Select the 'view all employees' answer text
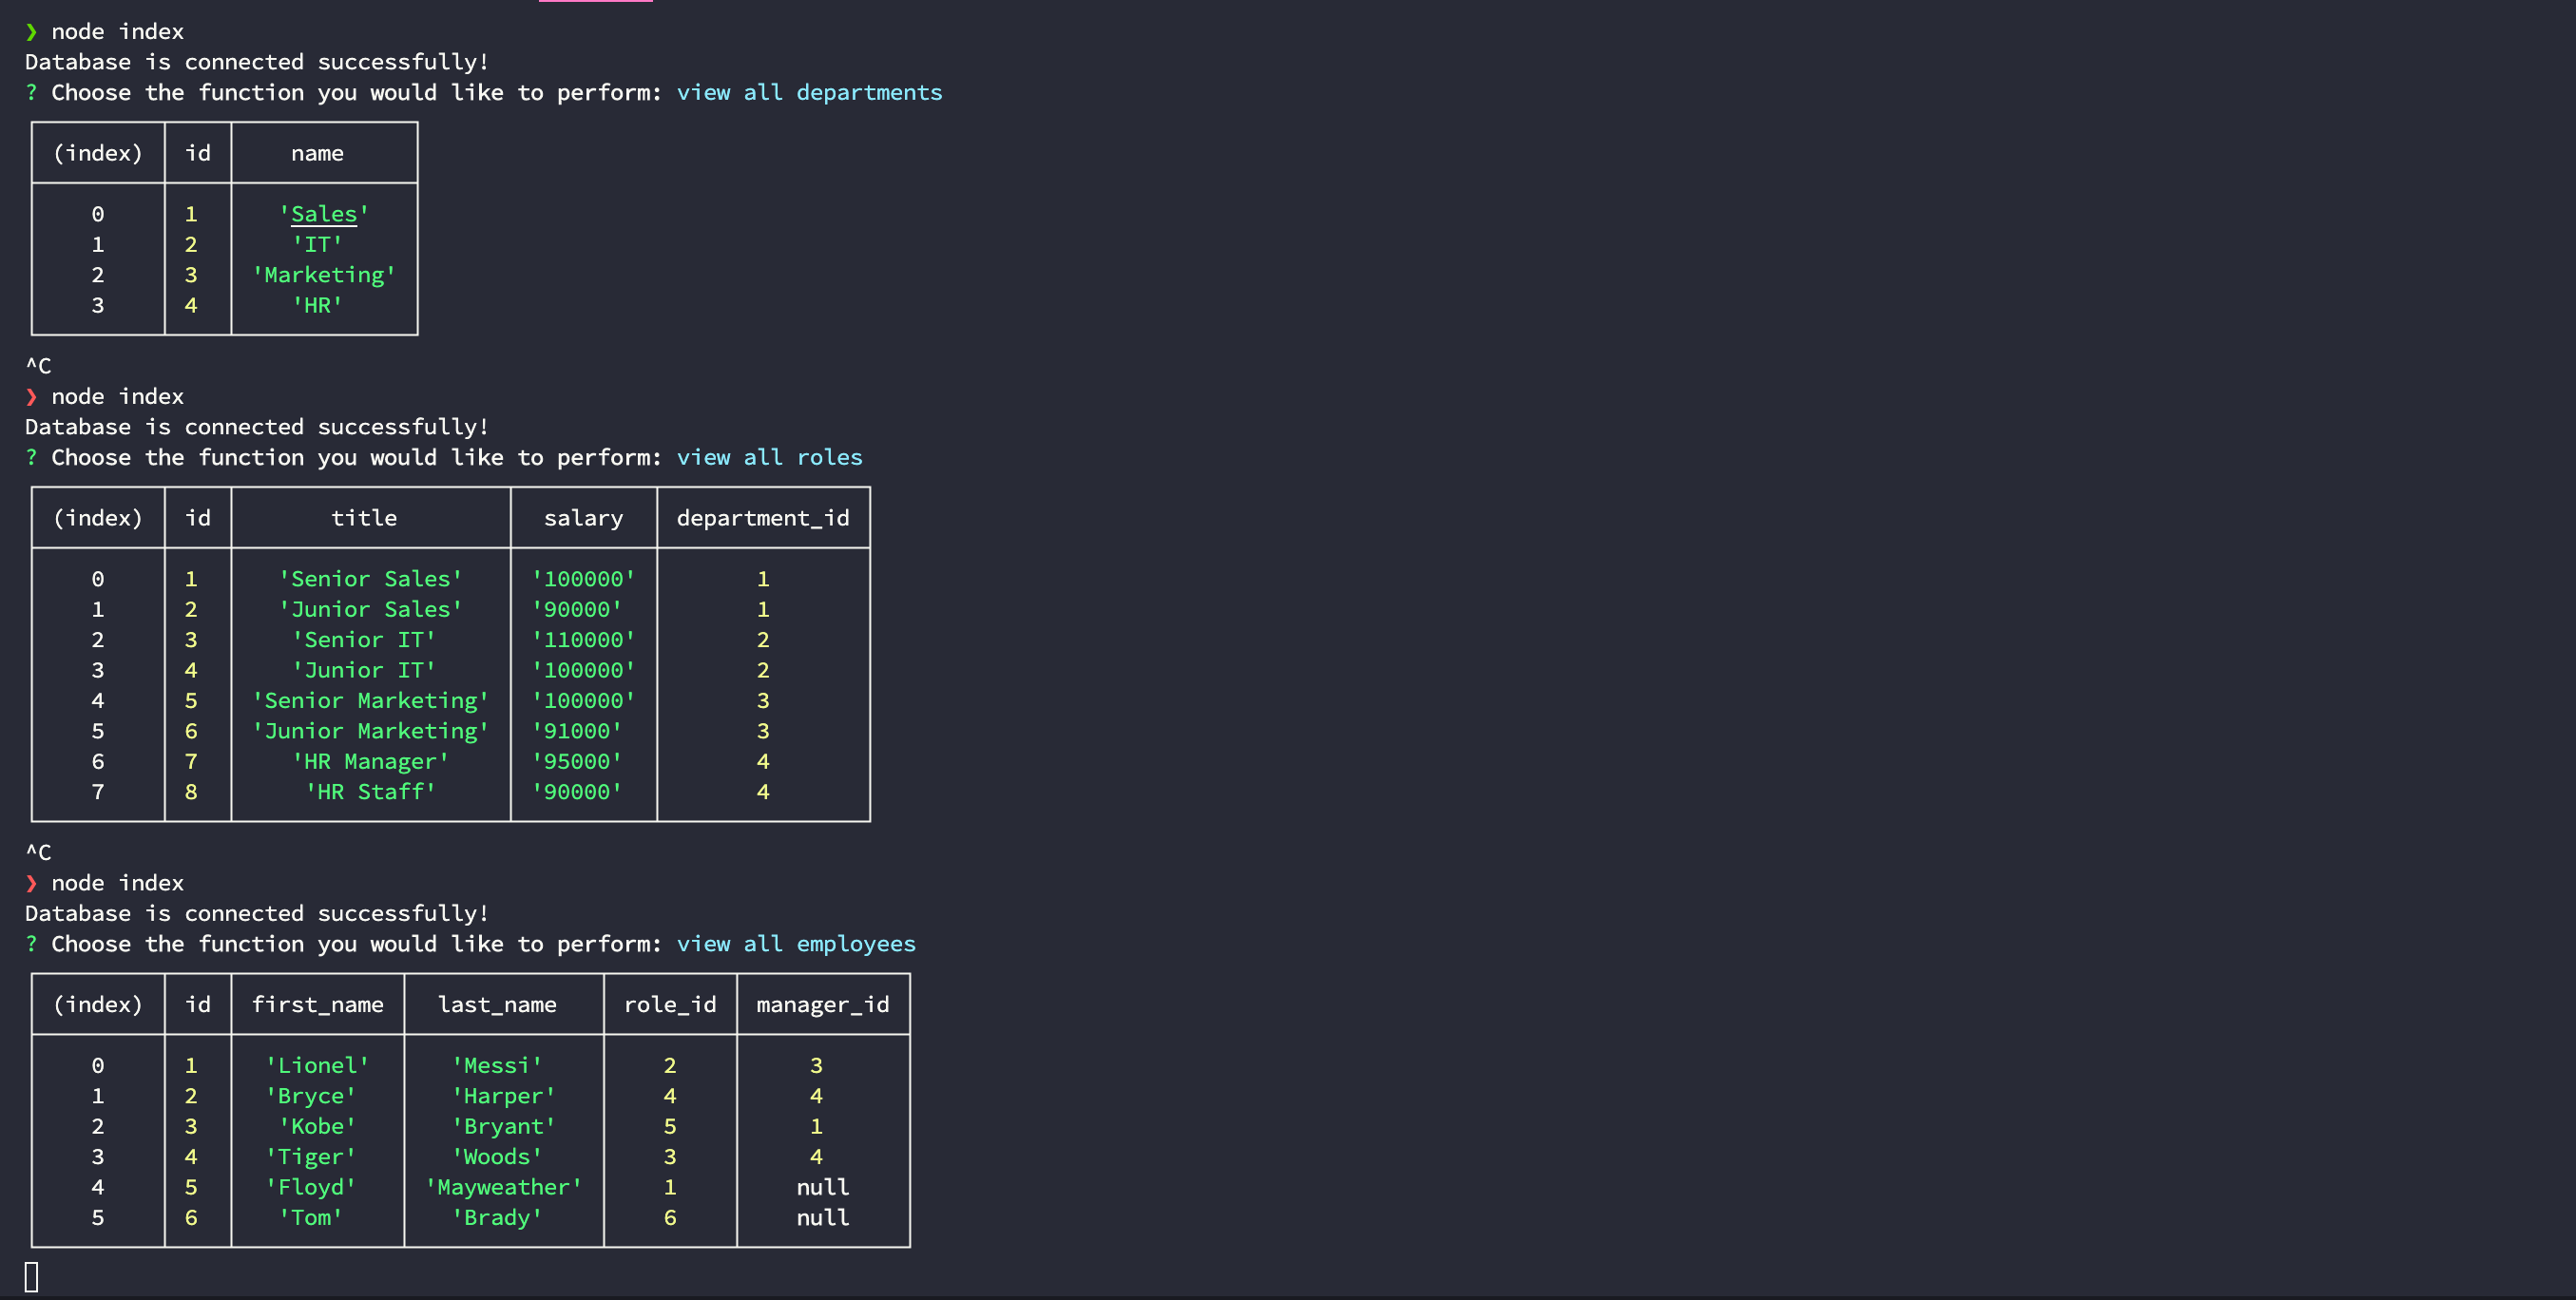 795,943
